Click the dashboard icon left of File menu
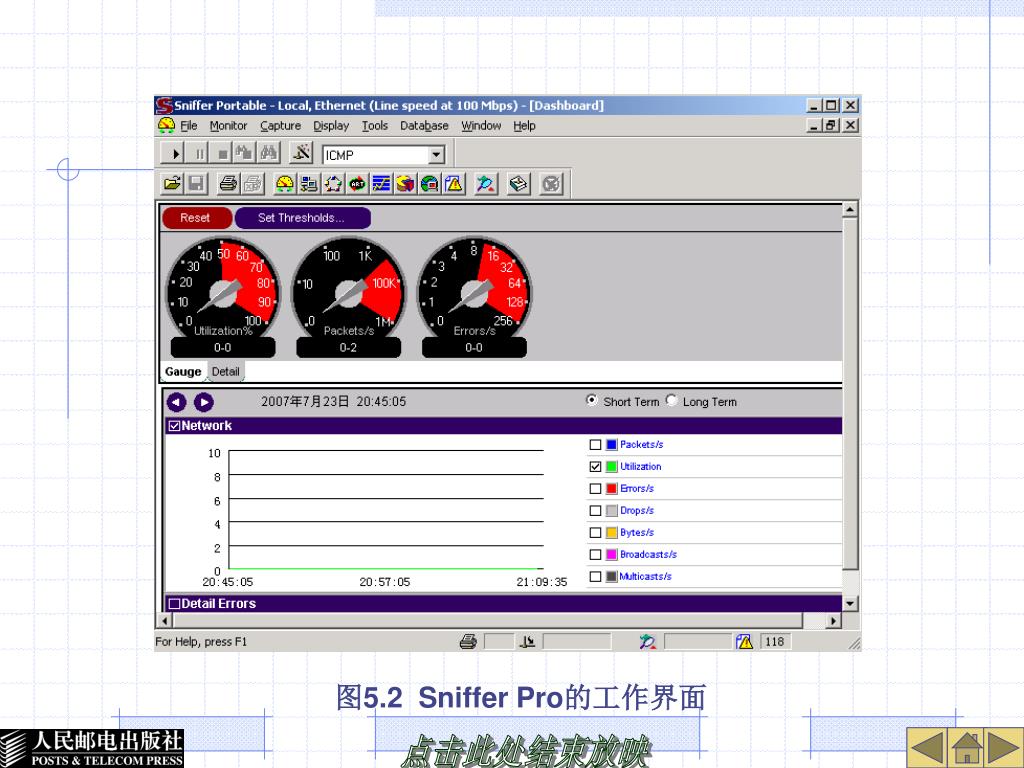The width and height of the screenshot is (1024, 768). click(x=167, y=125)
